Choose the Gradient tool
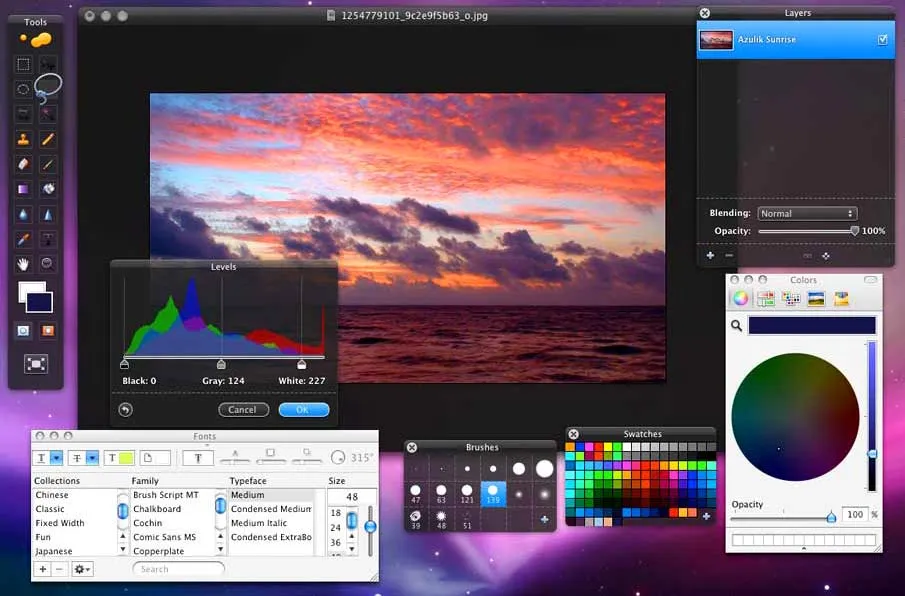The height and width of the screenshot is (596, 905). (x=23, y=189)
